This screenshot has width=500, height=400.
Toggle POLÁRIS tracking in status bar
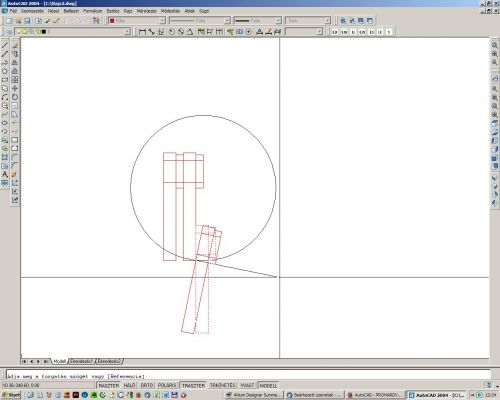(x=167, y=385)
